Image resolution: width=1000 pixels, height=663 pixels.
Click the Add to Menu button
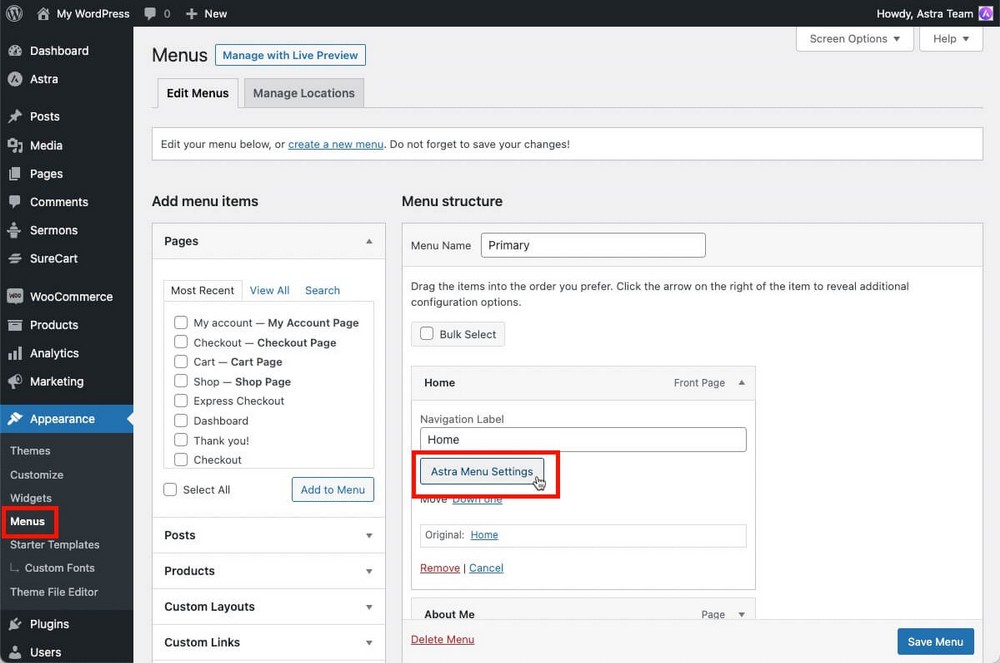coord(333,489)
